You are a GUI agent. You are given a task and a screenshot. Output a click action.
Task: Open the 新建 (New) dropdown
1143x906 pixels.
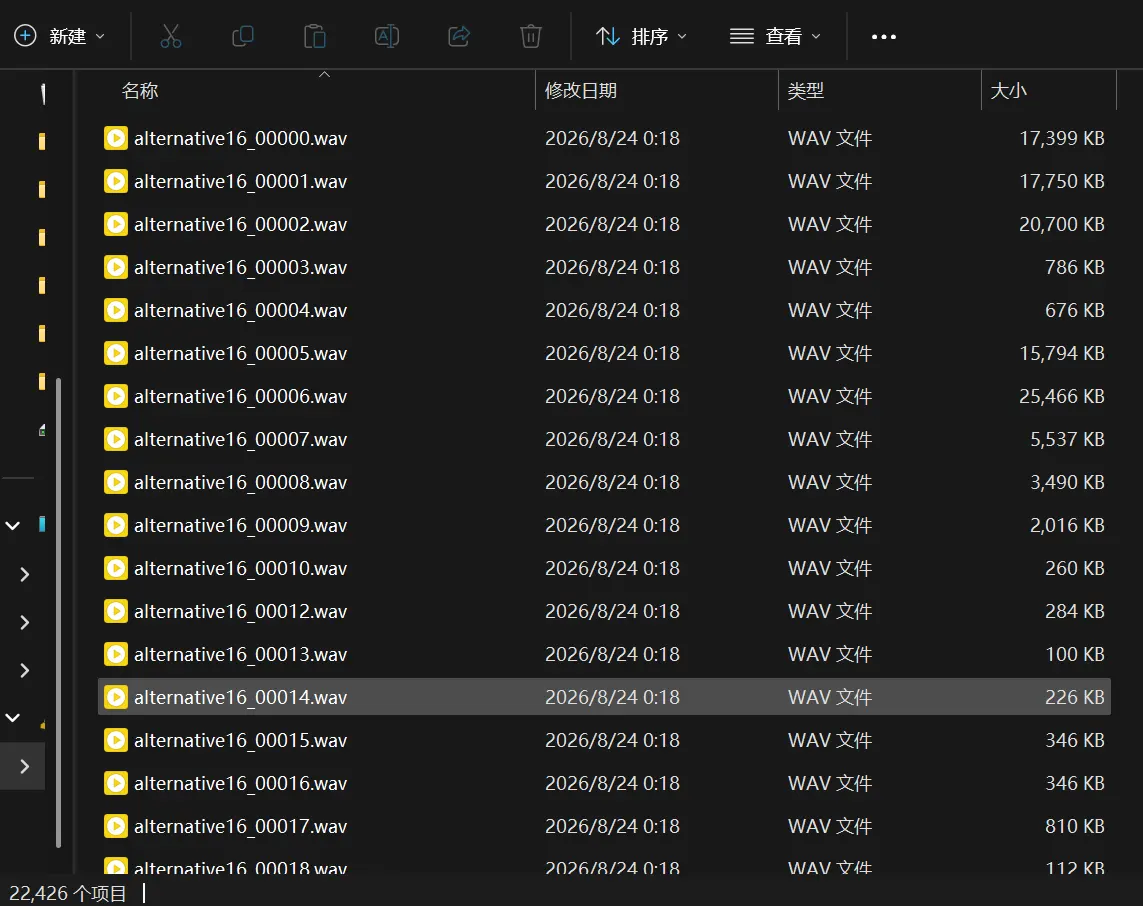(x=60, y=36)
